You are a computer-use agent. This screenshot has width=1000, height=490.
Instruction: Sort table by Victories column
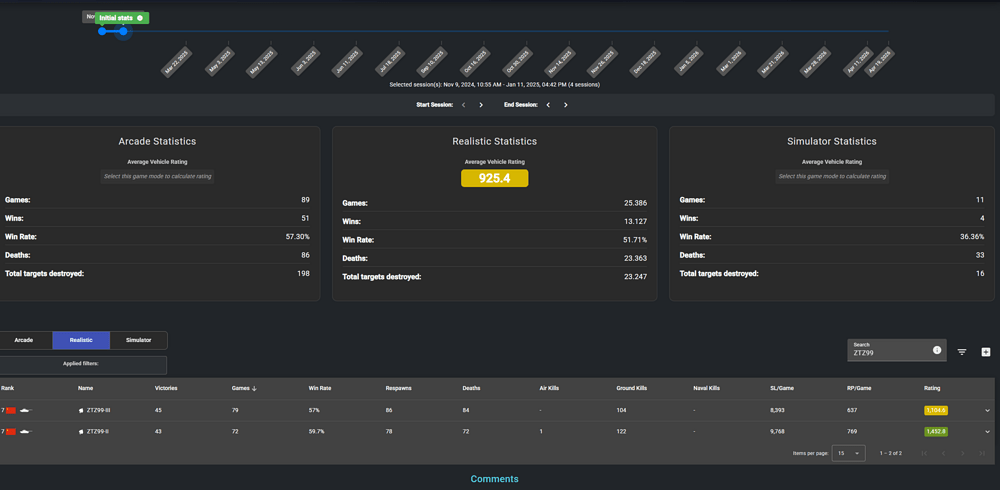tap(166, 388)
